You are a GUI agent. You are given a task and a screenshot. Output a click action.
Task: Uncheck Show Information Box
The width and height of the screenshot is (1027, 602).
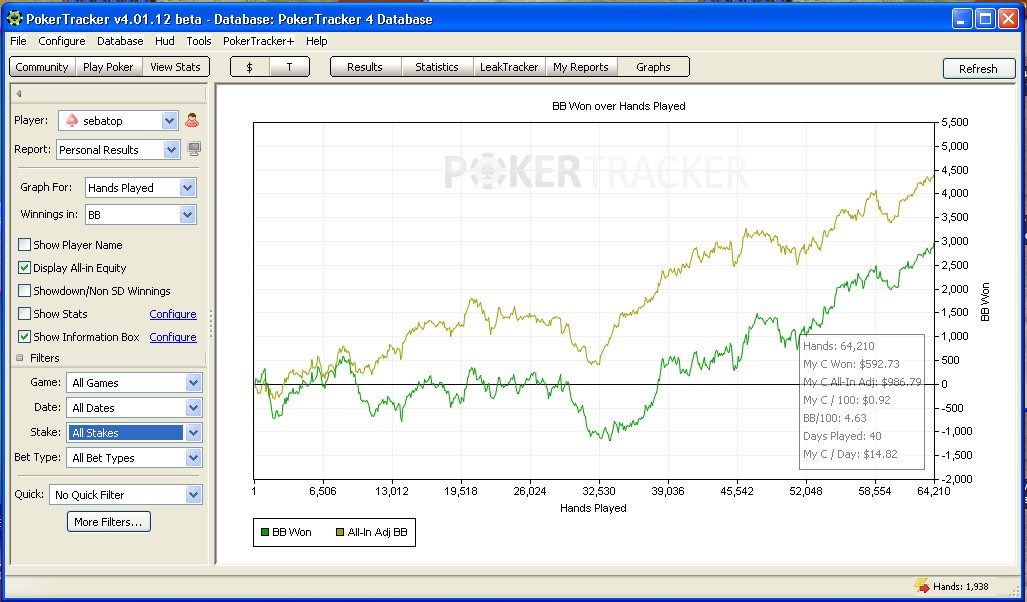[24, 336]
